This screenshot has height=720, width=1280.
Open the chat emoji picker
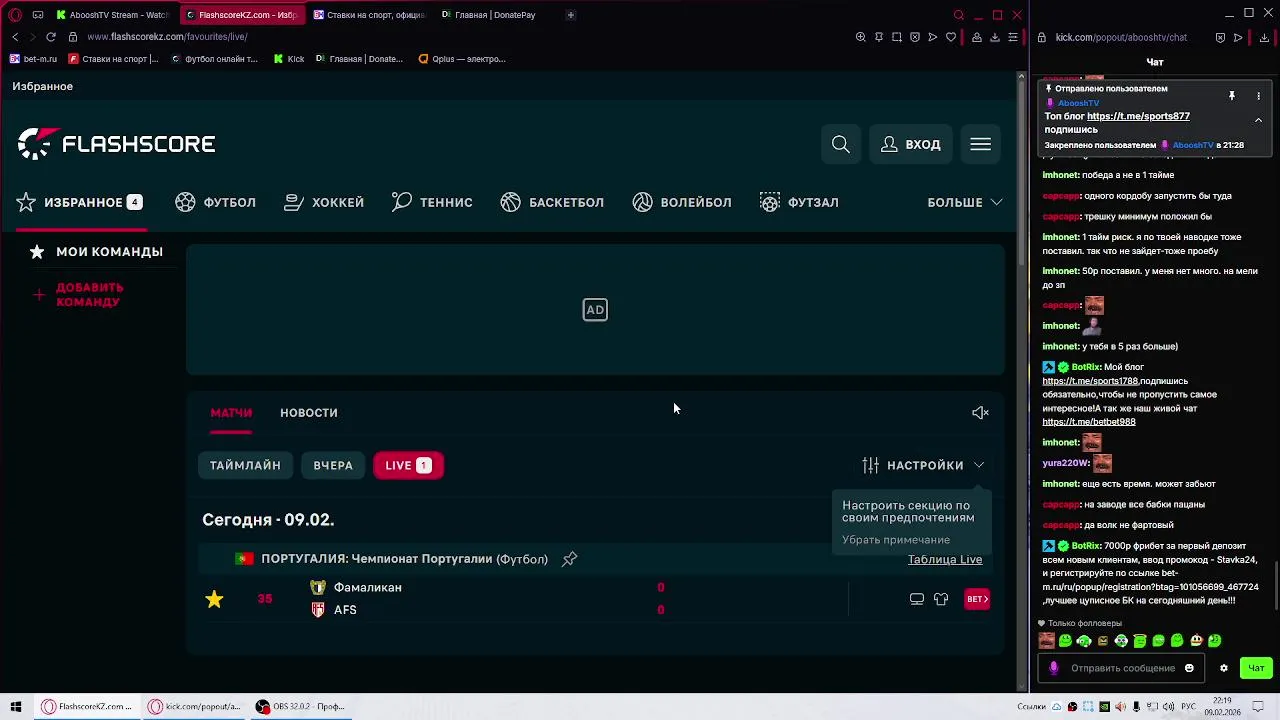(1189, 668)
